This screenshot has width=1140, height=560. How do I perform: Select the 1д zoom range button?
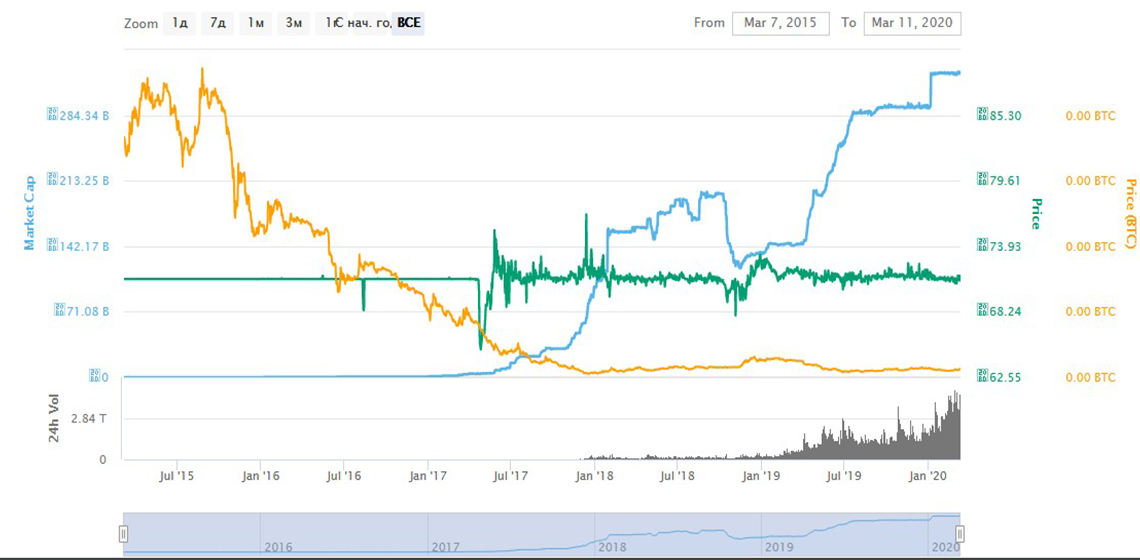180,23
